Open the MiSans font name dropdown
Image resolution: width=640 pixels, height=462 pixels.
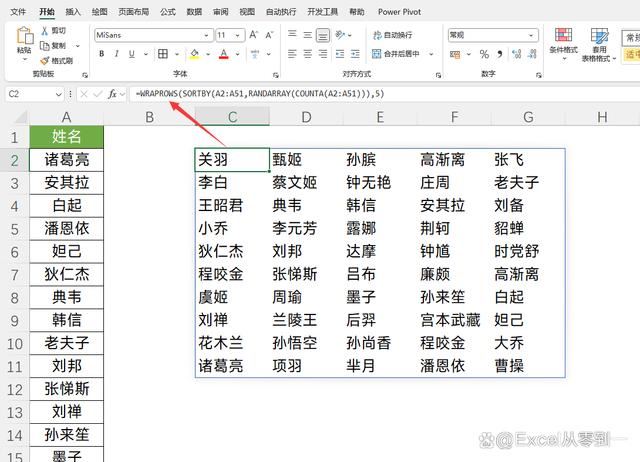(206, 35)
